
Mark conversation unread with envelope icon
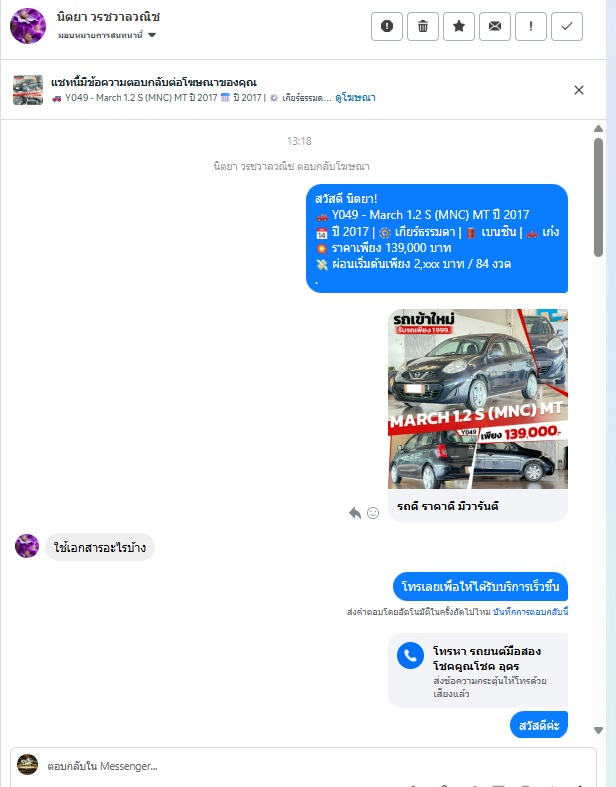(x=495, y=26)
